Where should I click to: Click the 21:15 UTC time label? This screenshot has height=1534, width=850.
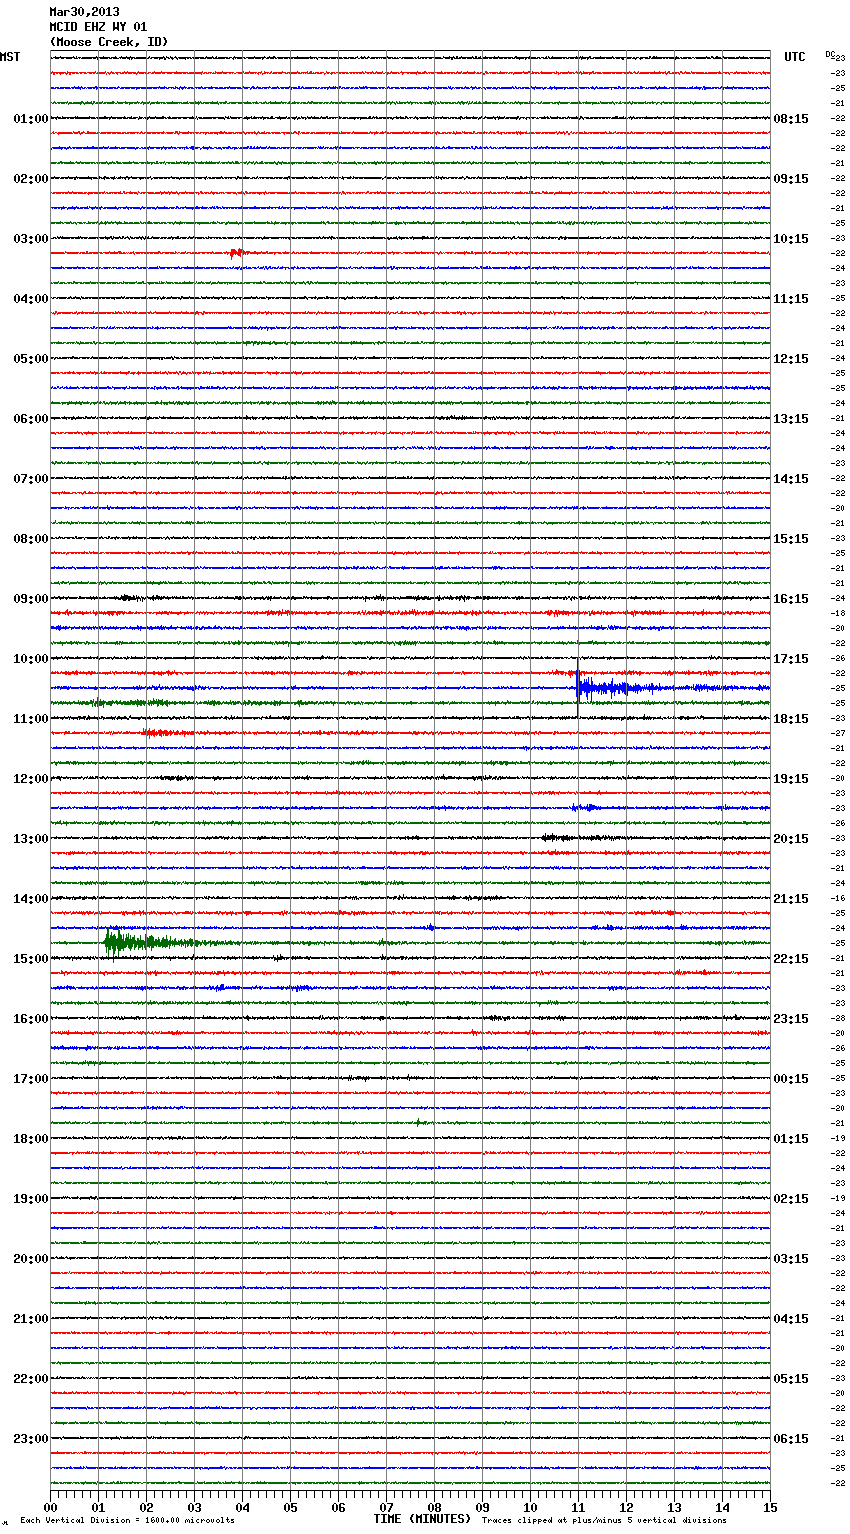point(791,899)
